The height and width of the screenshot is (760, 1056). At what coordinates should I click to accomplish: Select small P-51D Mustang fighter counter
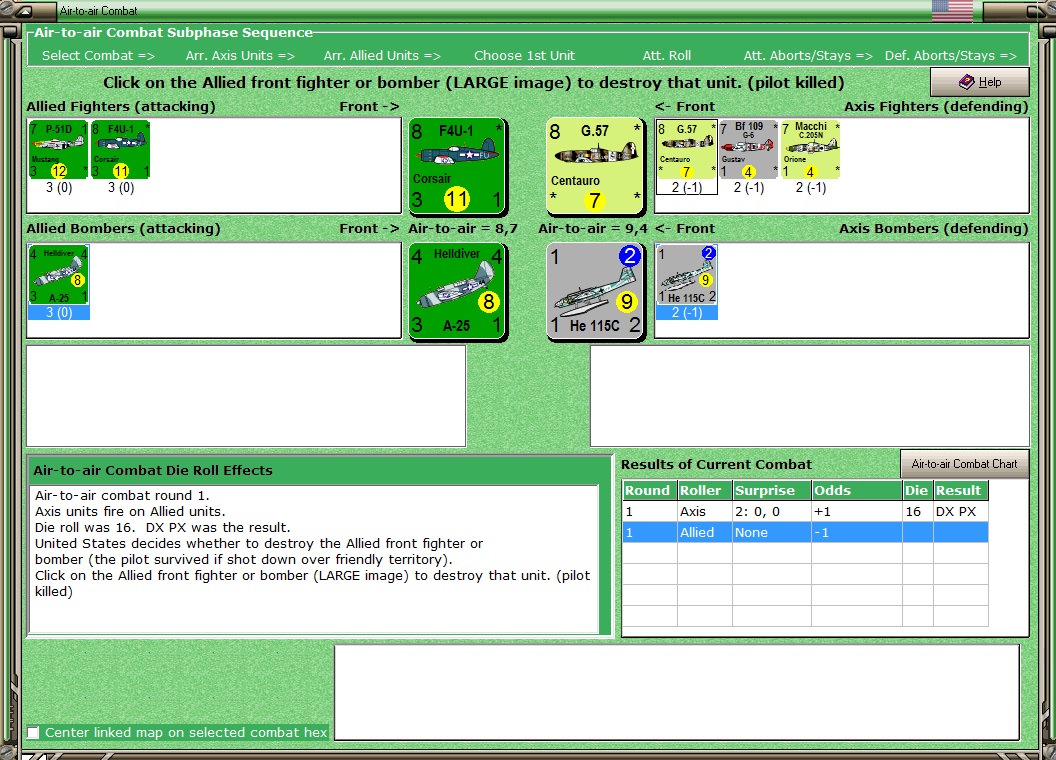coord(59,150)
